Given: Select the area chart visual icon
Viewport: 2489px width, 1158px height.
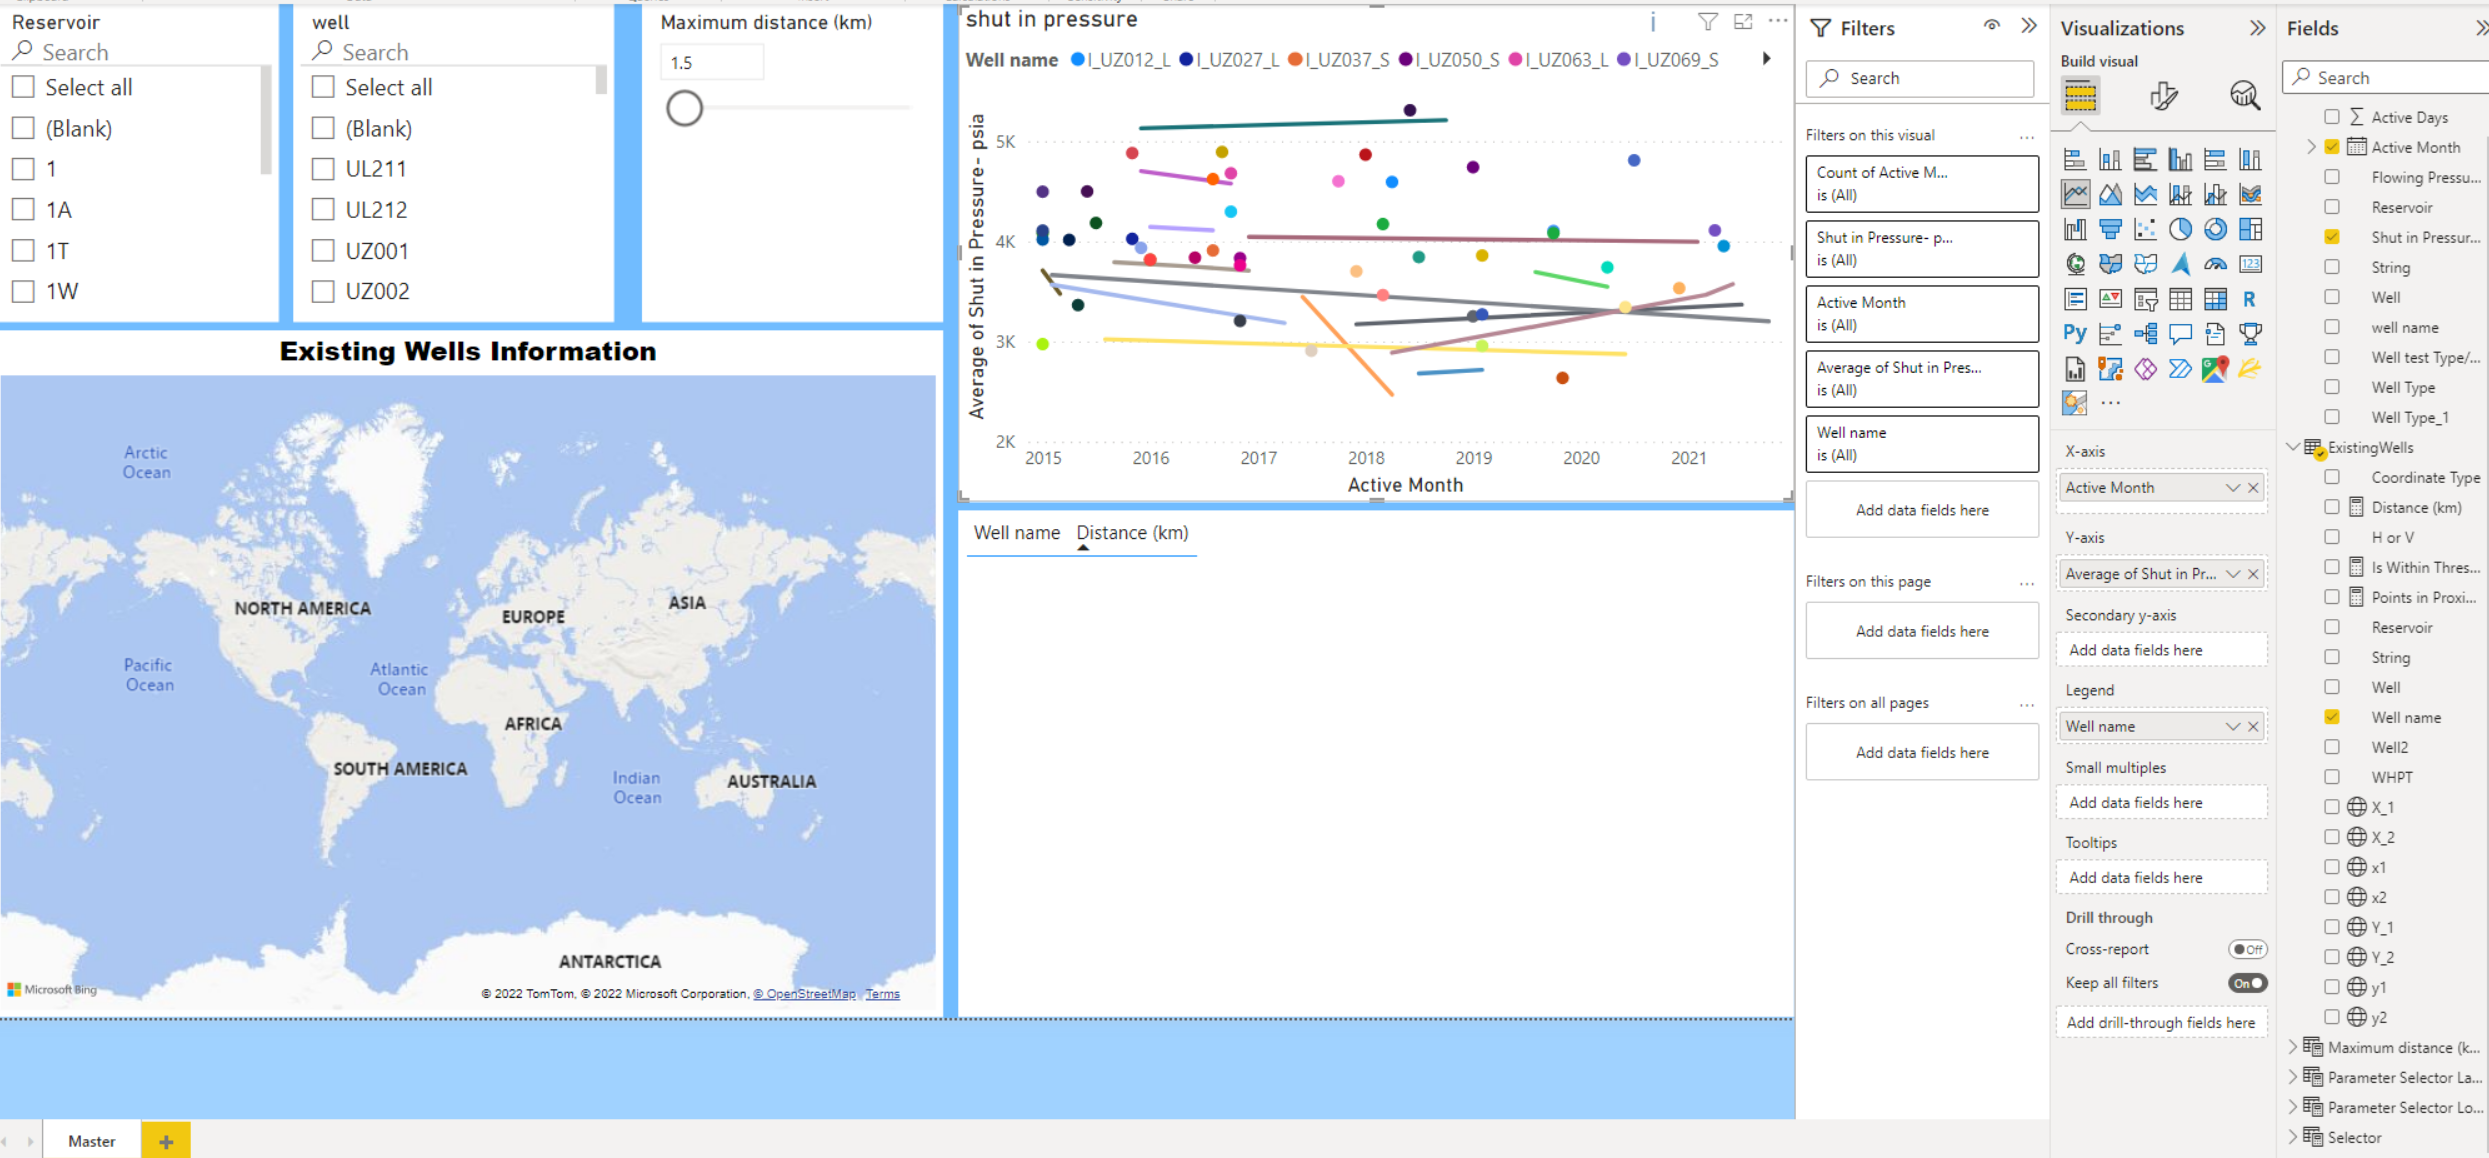Looking at the screenshot, I should click(2110, 194).
